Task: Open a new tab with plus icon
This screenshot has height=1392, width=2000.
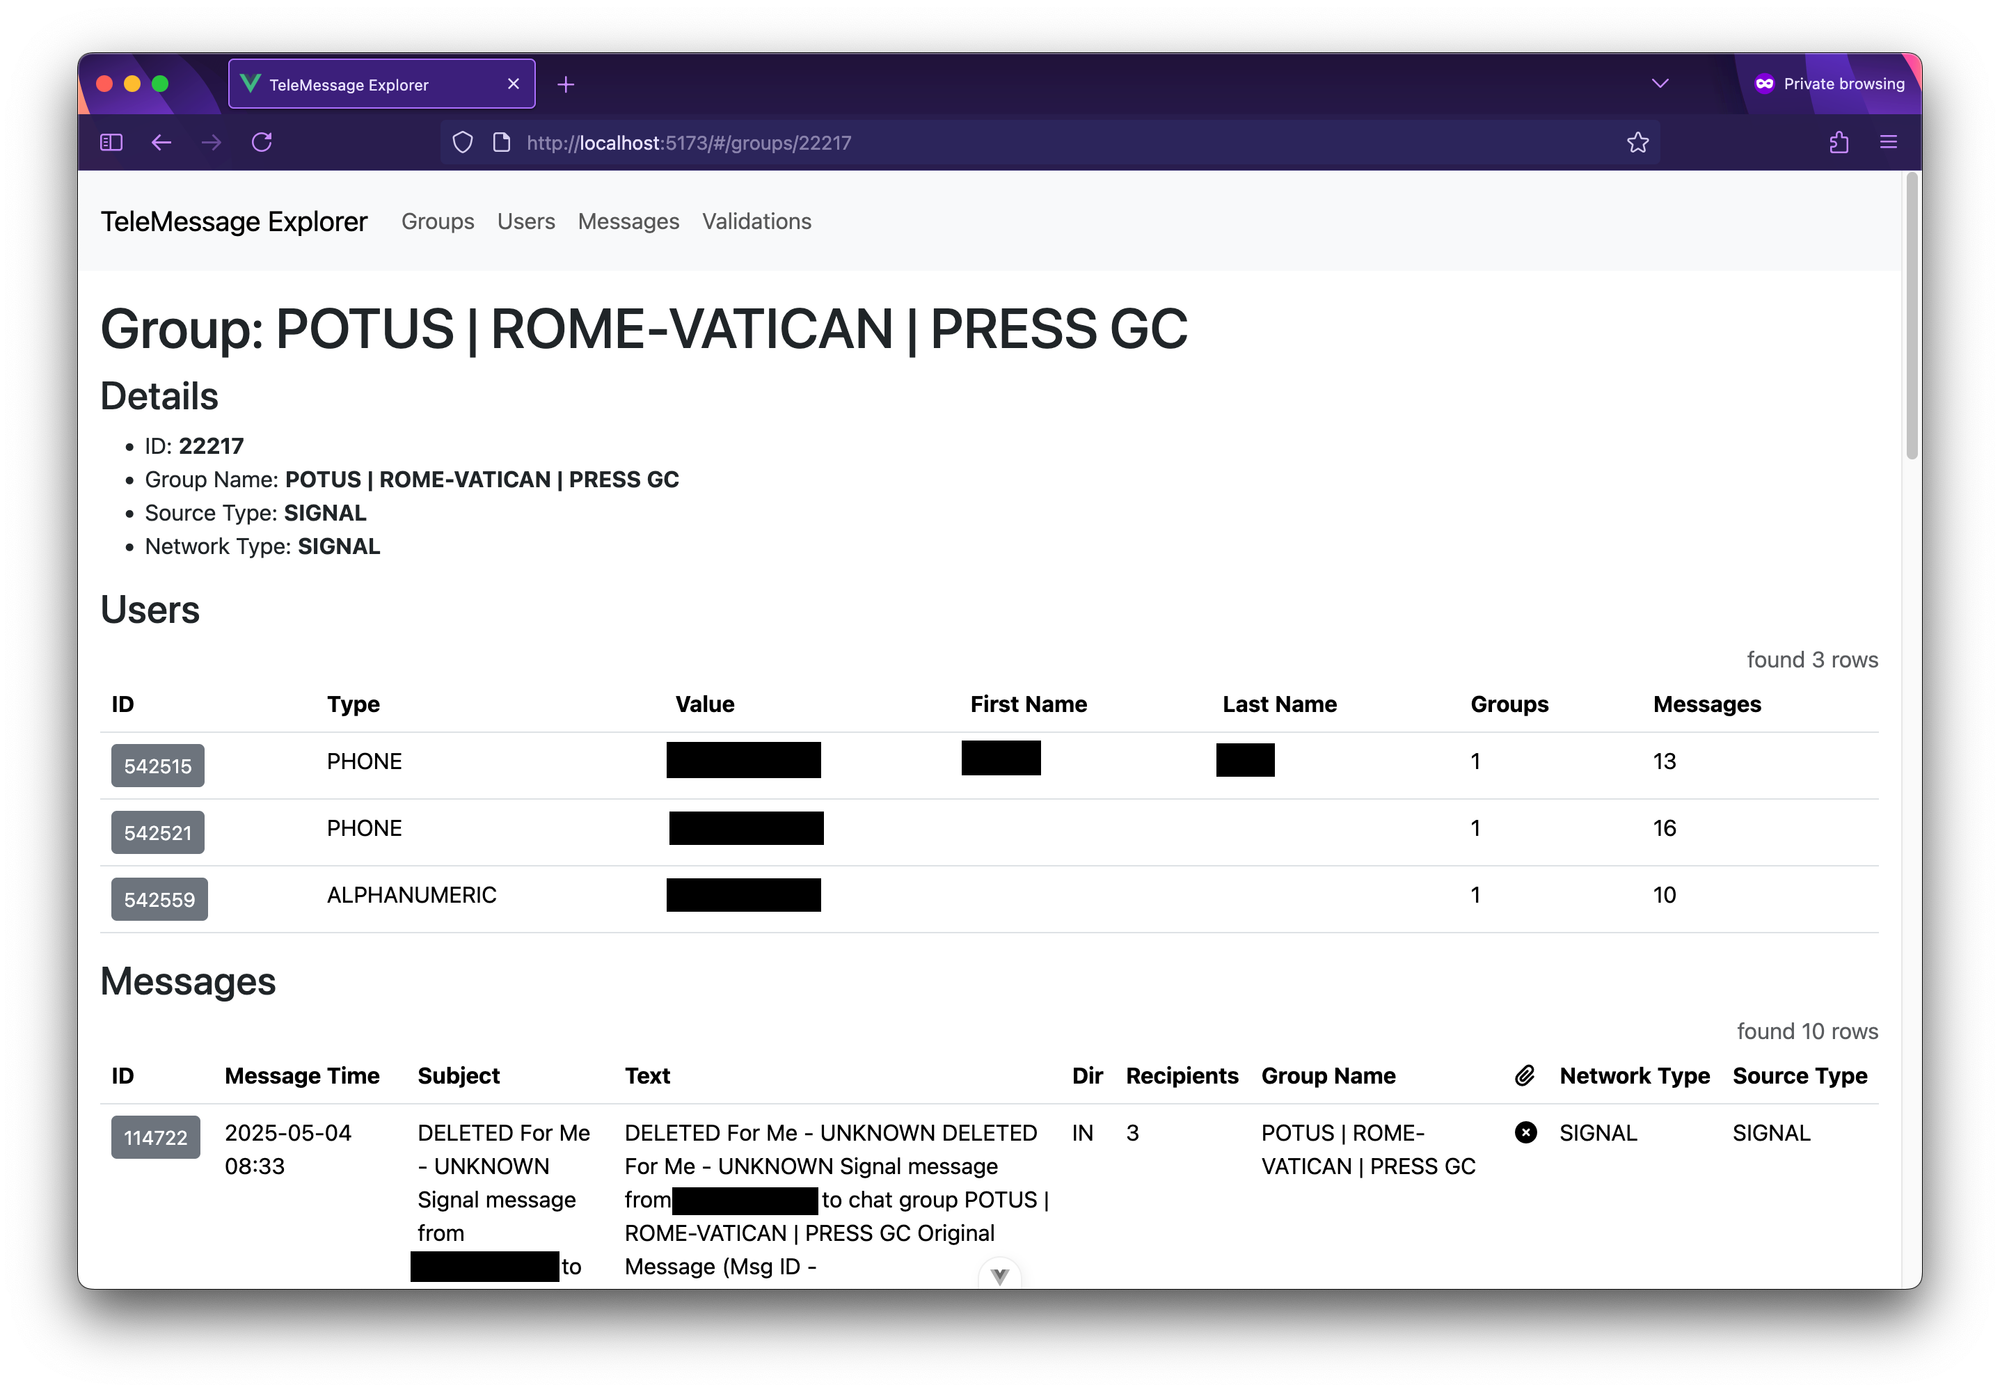Action: click(x=566, y=85)
